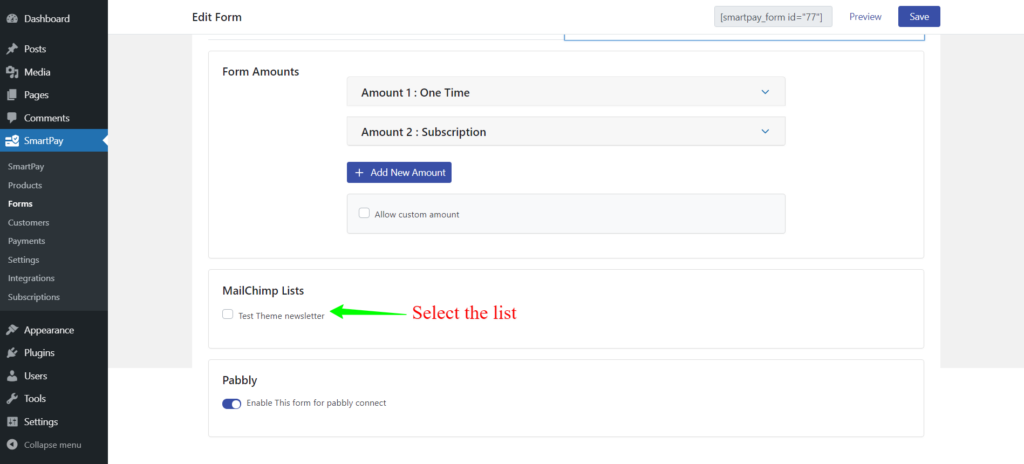Click the Media library icon

pyautogui.click(x=12, y=72)
